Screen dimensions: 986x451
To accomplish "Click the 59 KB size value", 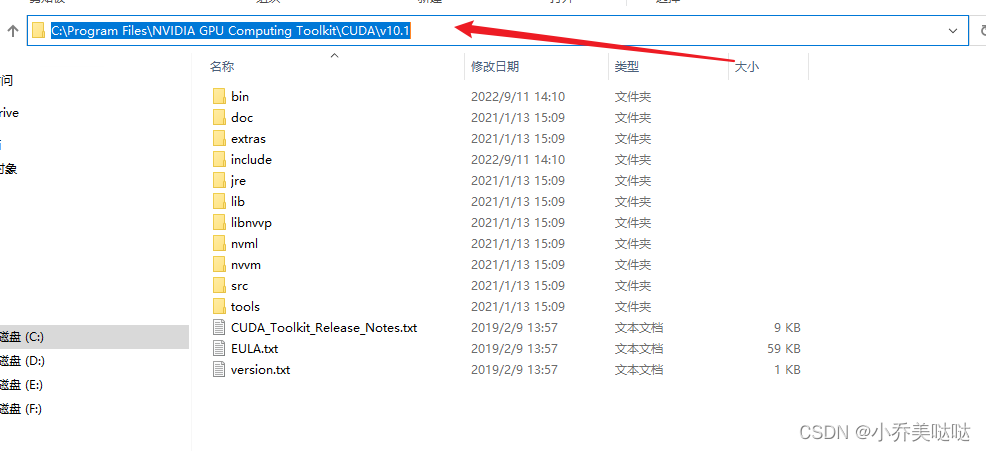I will click(x=784, y=348).
